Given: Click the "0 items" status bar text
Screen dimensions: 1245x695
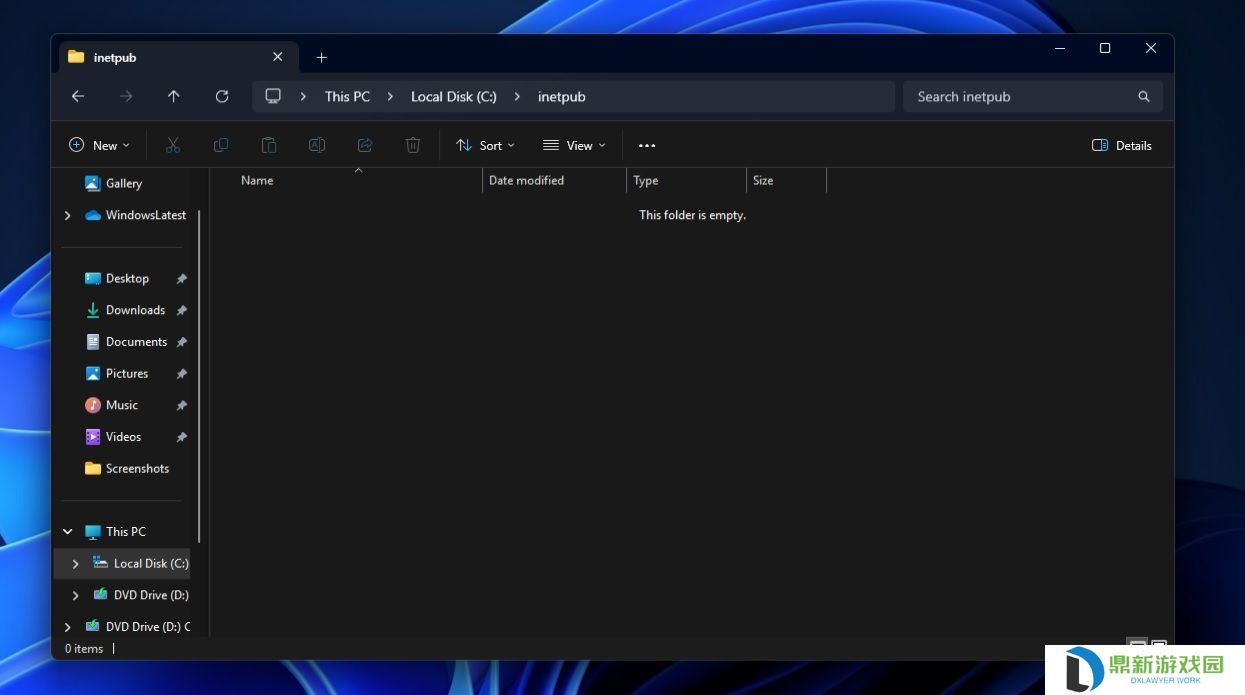Looking at the screenshot, I should coord(84,649).
